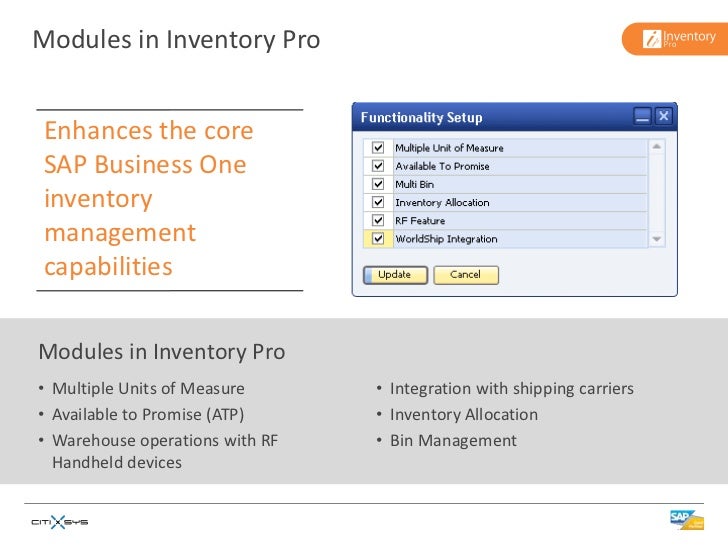Select the Multi Bin row label
The width and height of the screenshot is (728, 546).
click(x=414, y=184)
